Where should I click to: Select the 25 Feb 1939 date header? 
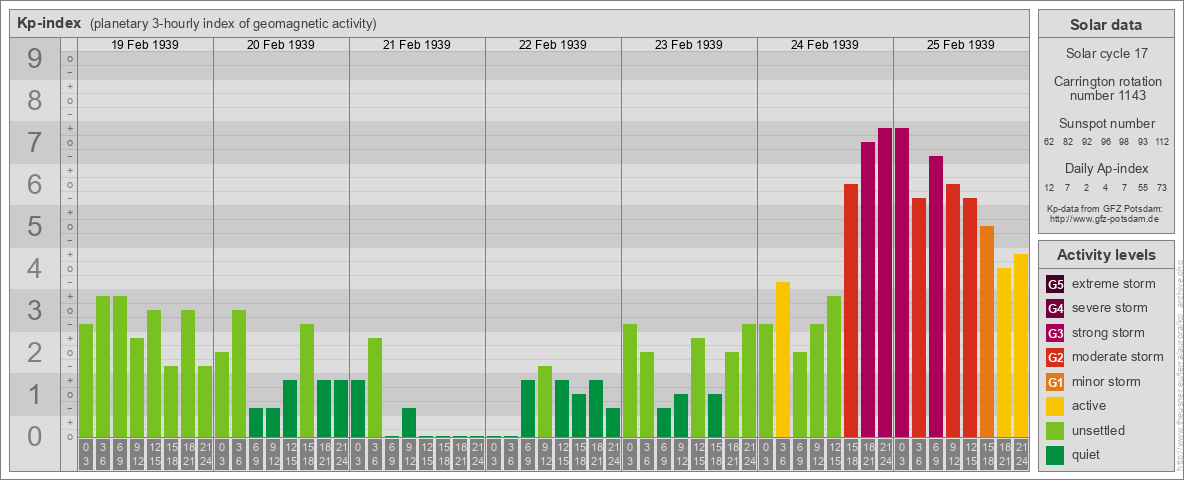coord(960,45)
